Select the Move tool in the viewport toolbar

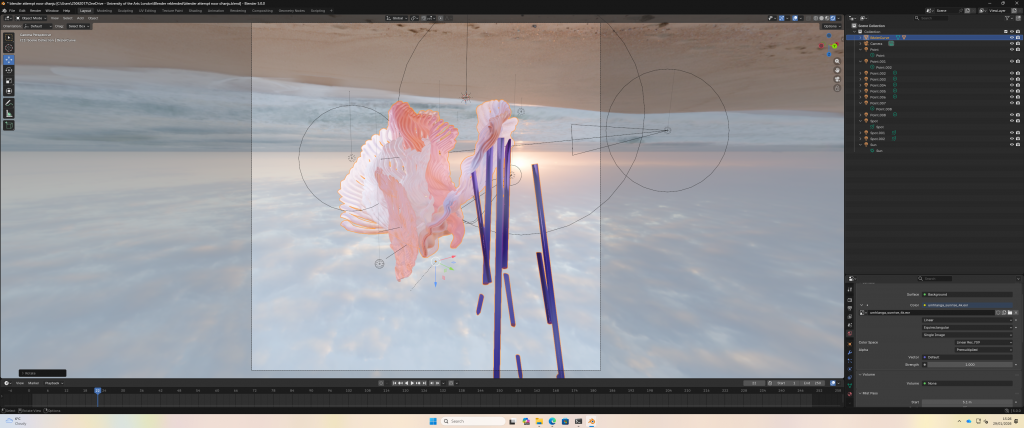tap(9, 59)
